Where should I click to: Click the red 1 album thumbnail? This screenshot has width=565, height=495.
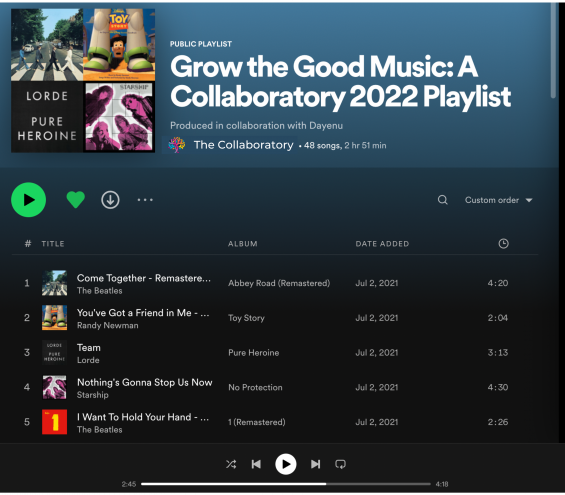54,422
